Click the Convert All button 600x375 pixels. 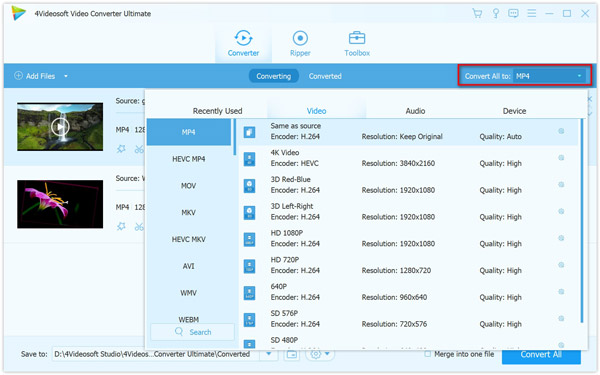(541, 355)
